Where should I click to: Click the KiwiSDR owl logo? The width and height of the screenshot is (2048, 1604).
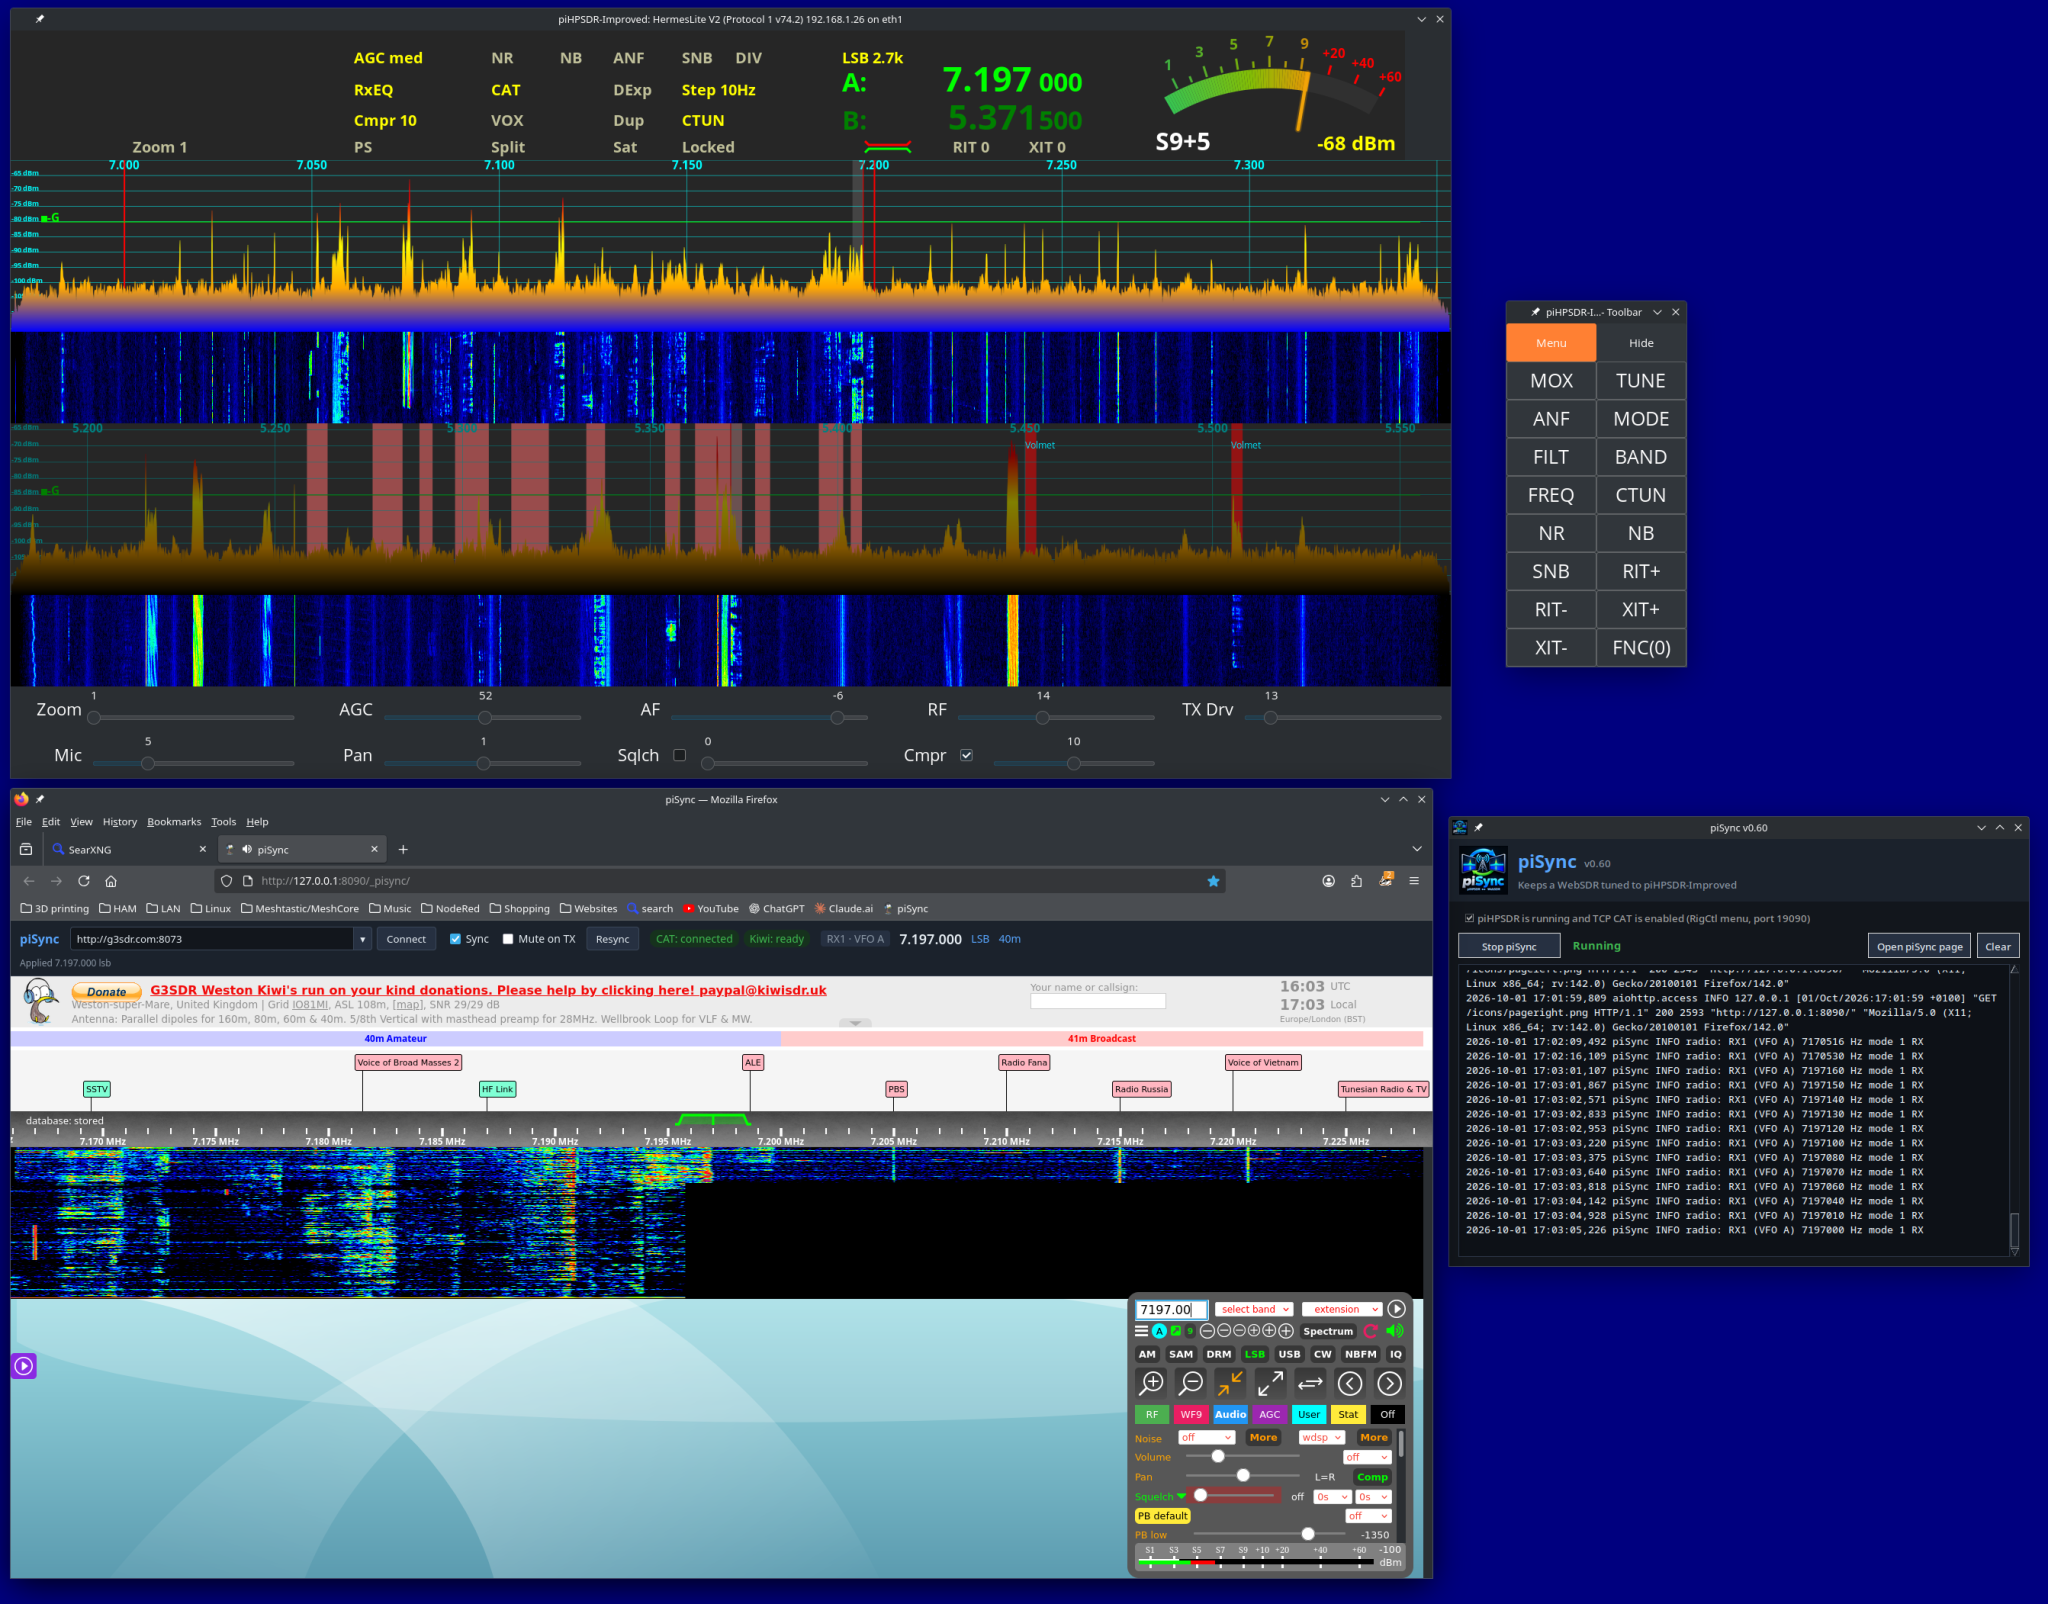click(x=40, y=1003)
